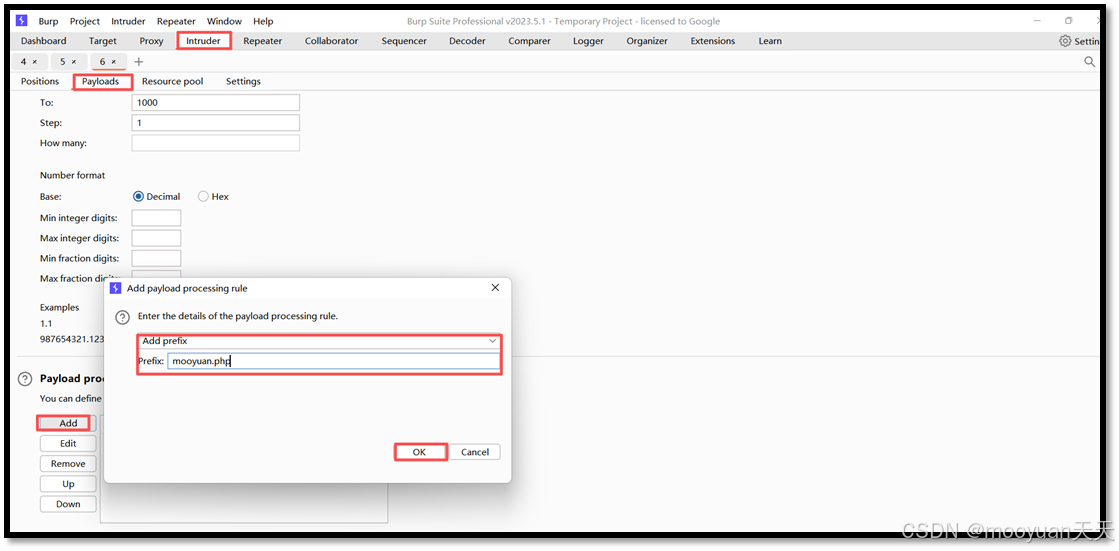Screen dimensions: 1119x551
Task: Open the Settings gear icon
Action: (x=1065, y=41)
